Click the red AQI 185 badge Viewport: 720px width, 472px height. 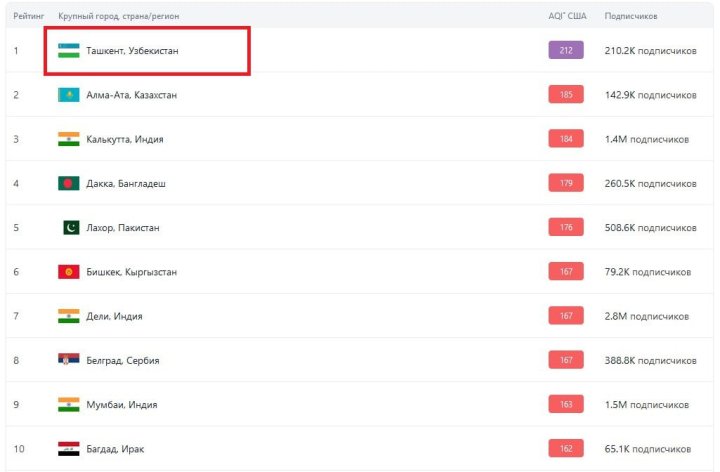566,95
